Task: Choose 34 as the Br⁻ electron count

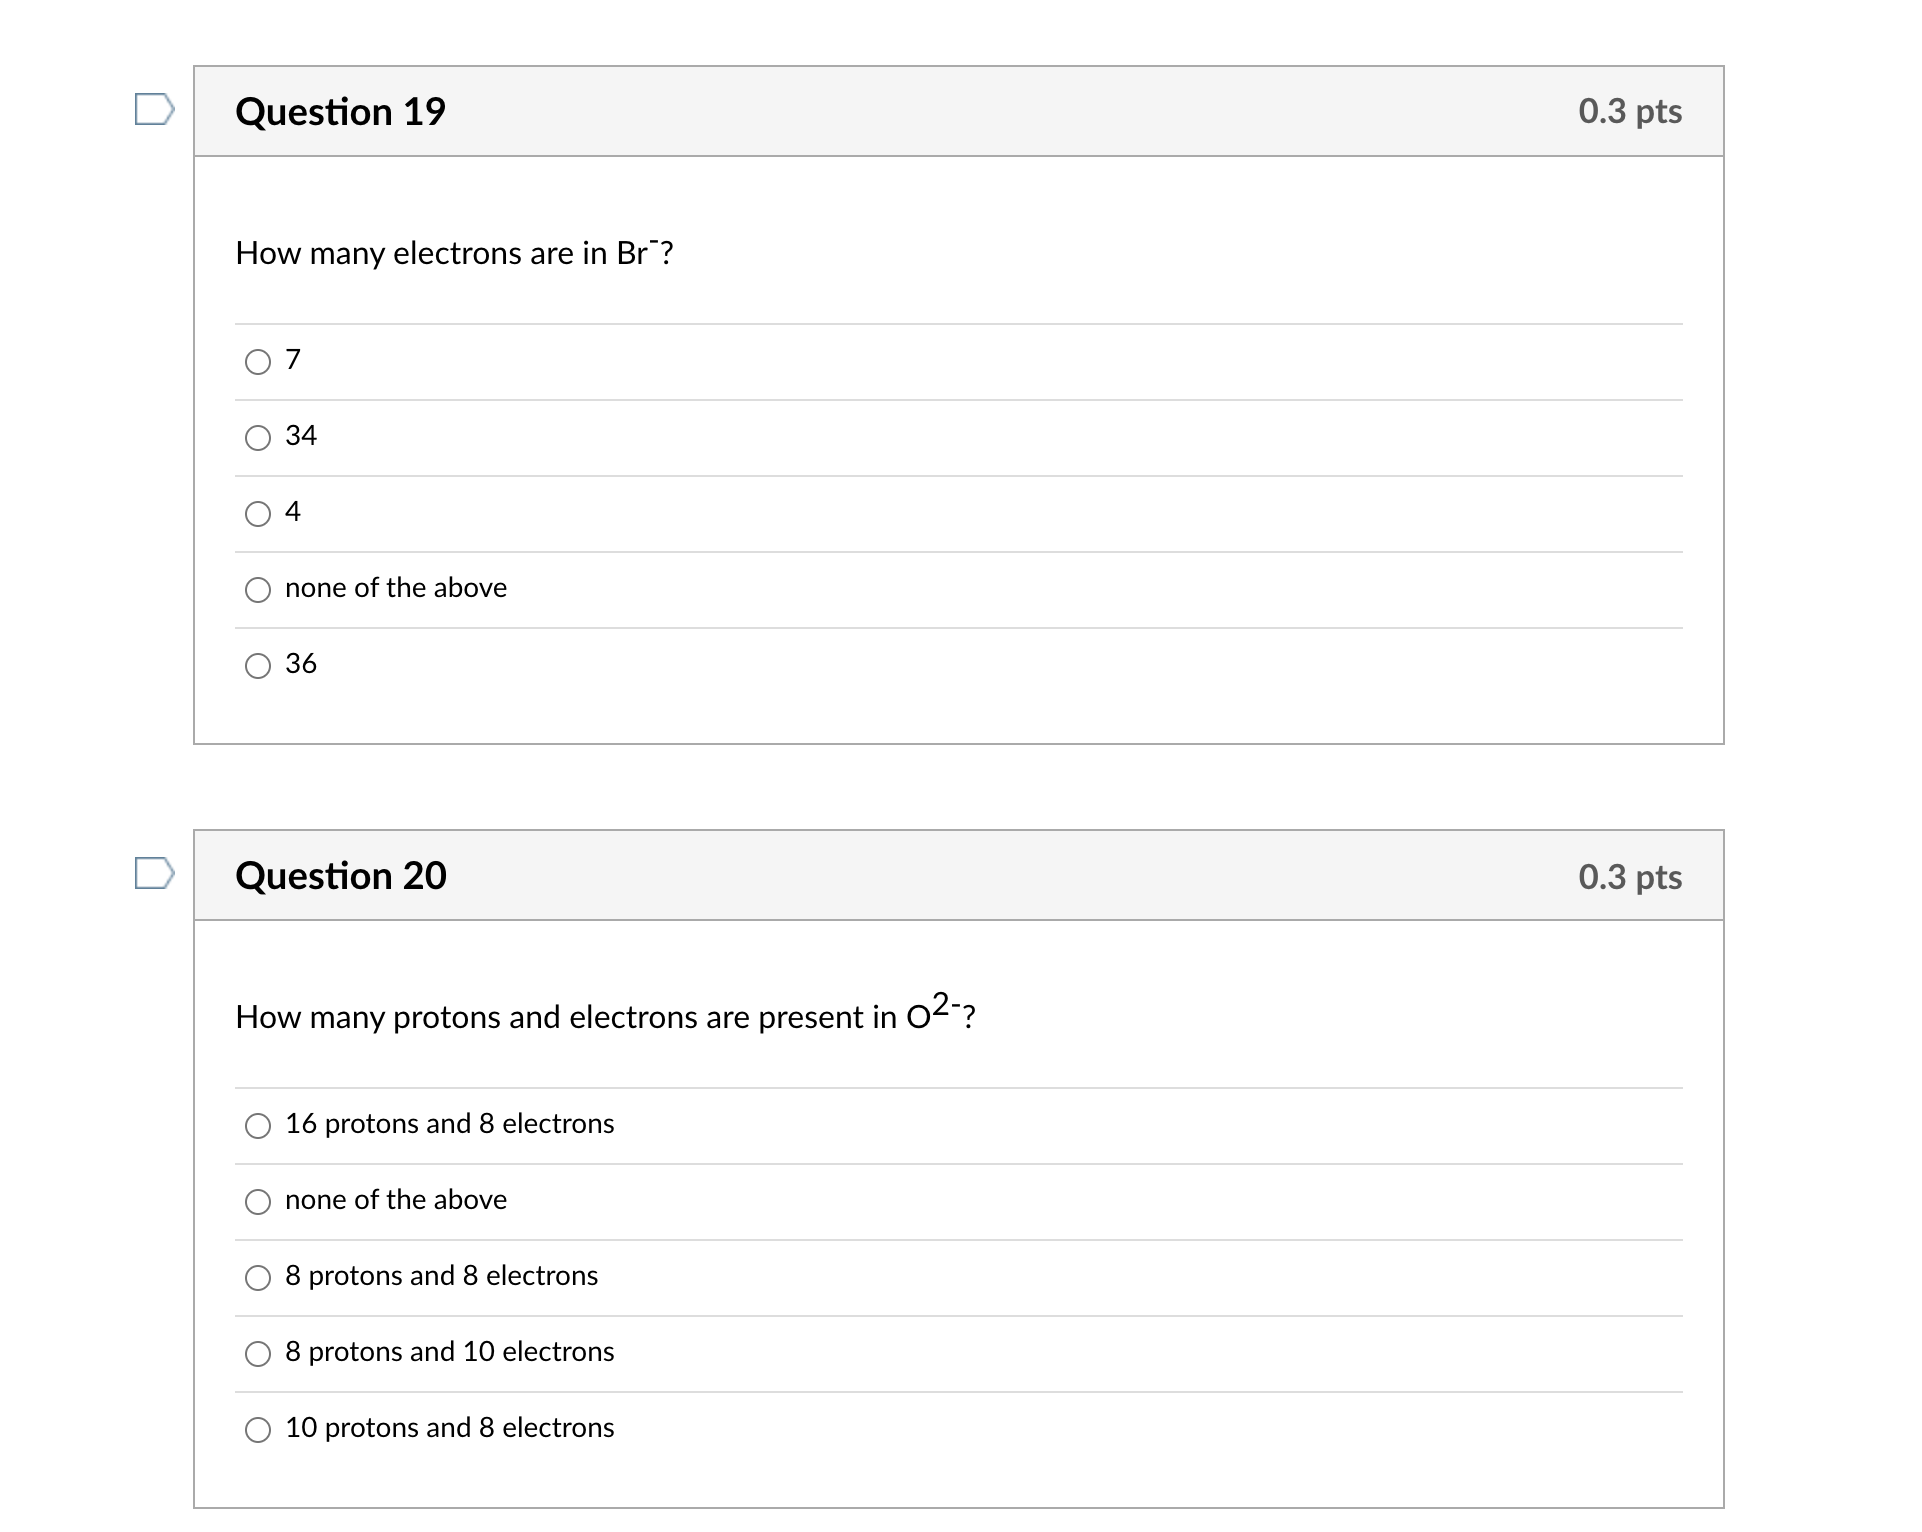Action: click(258, 438)
